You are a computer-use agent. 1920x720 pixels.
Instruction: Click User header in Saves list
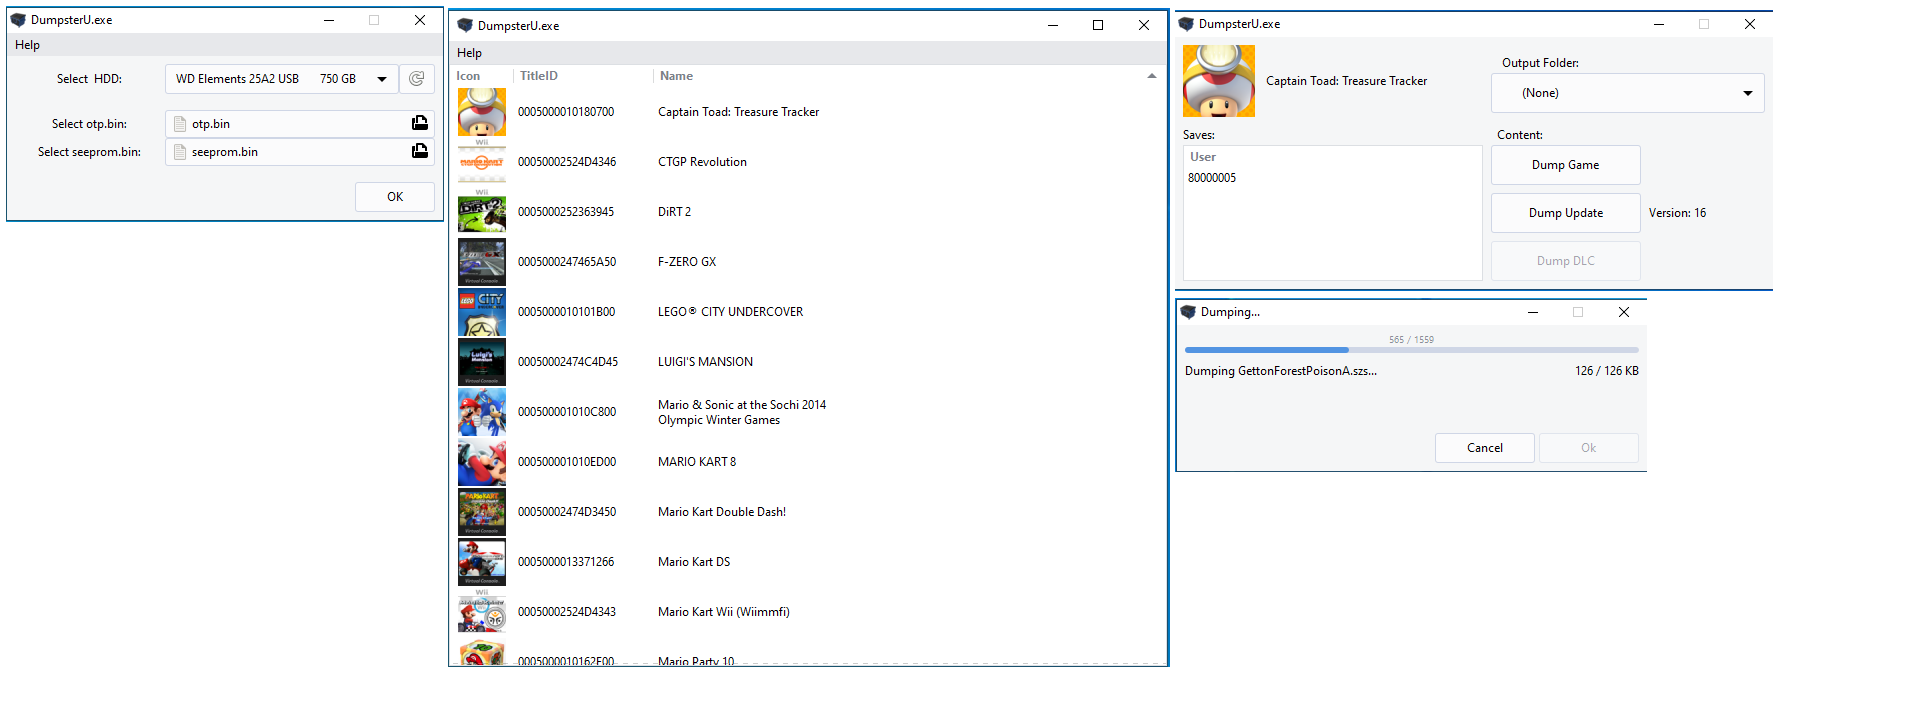coord(1203,157)
